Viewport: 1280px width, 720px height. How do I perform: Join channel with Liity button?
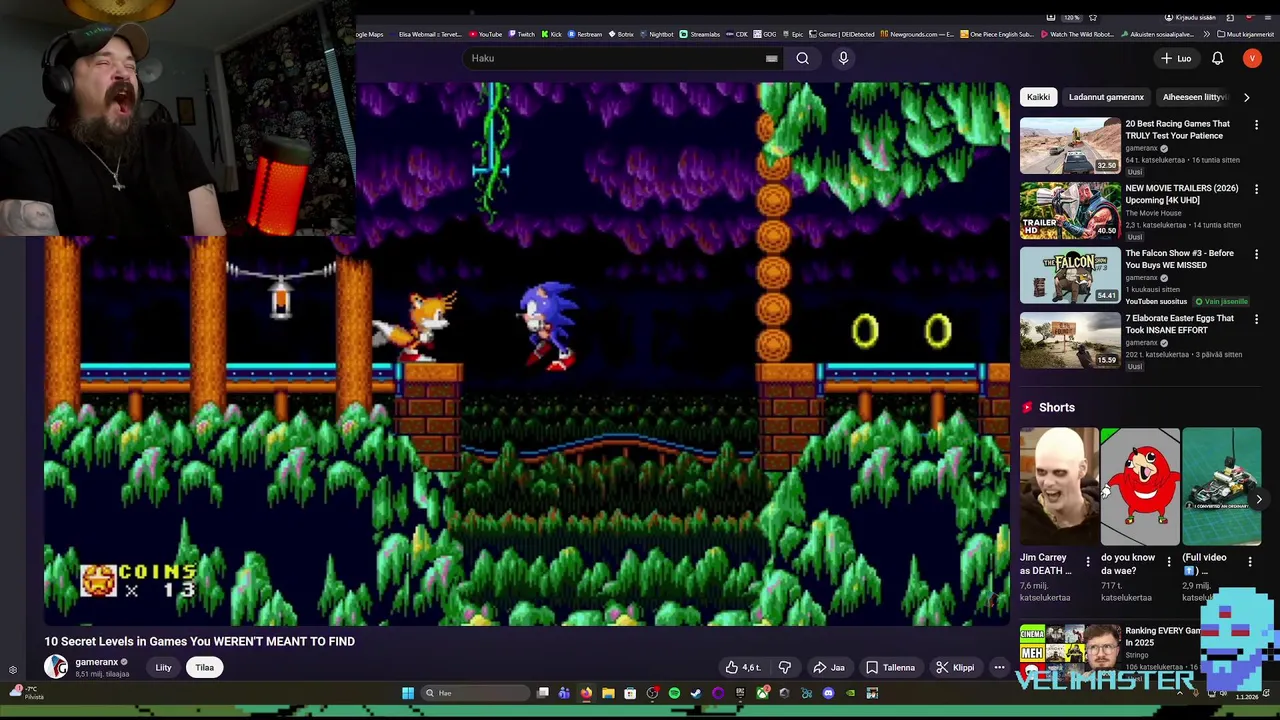coord(163,667)
